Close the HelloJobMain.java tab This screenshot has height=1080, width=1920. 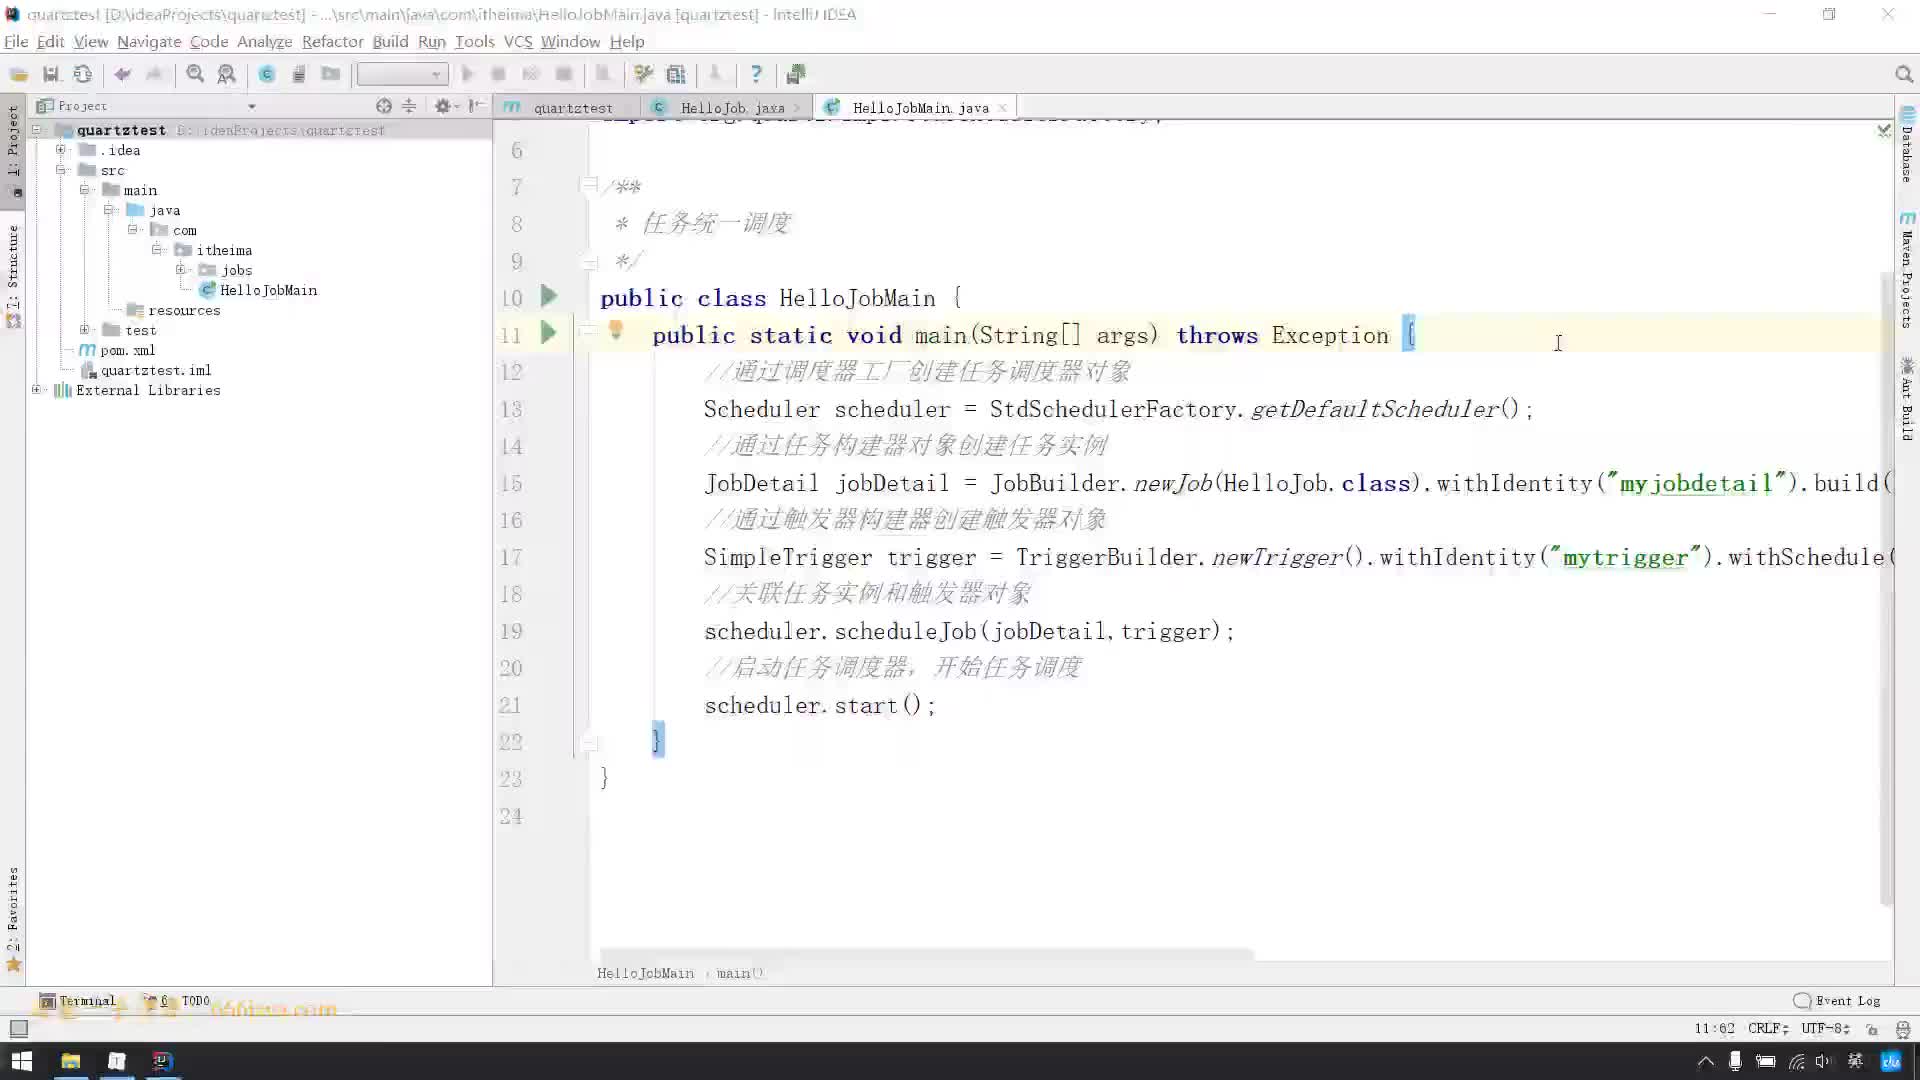pos(1002,108)
